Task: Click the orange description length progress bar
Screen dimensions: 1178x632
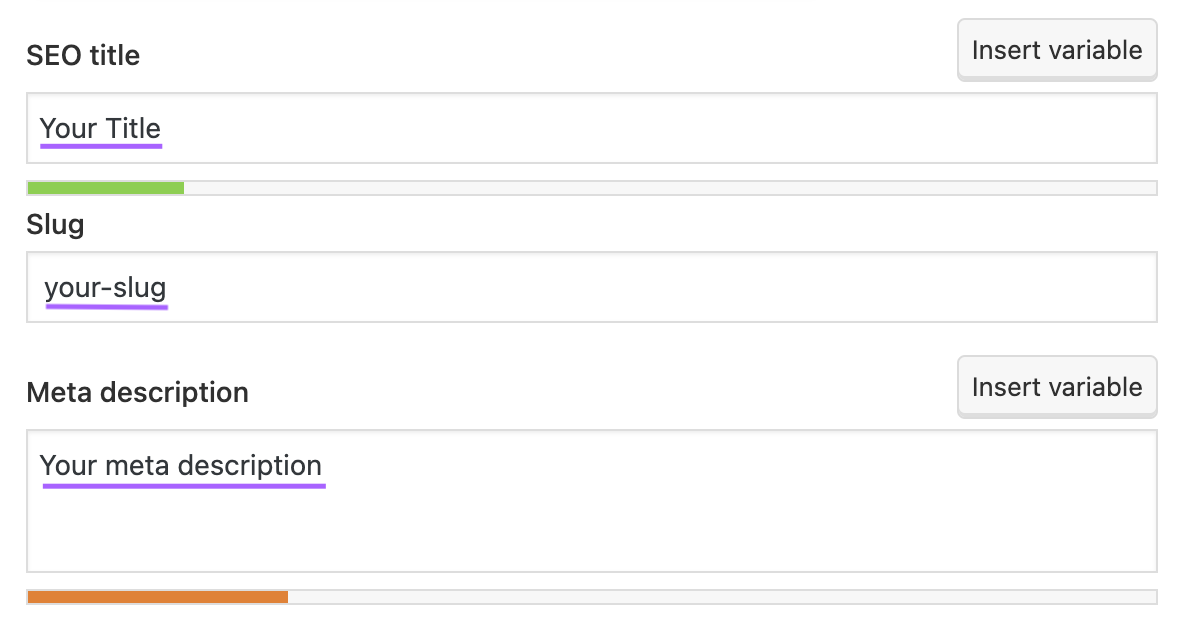Action: [155, 596]
